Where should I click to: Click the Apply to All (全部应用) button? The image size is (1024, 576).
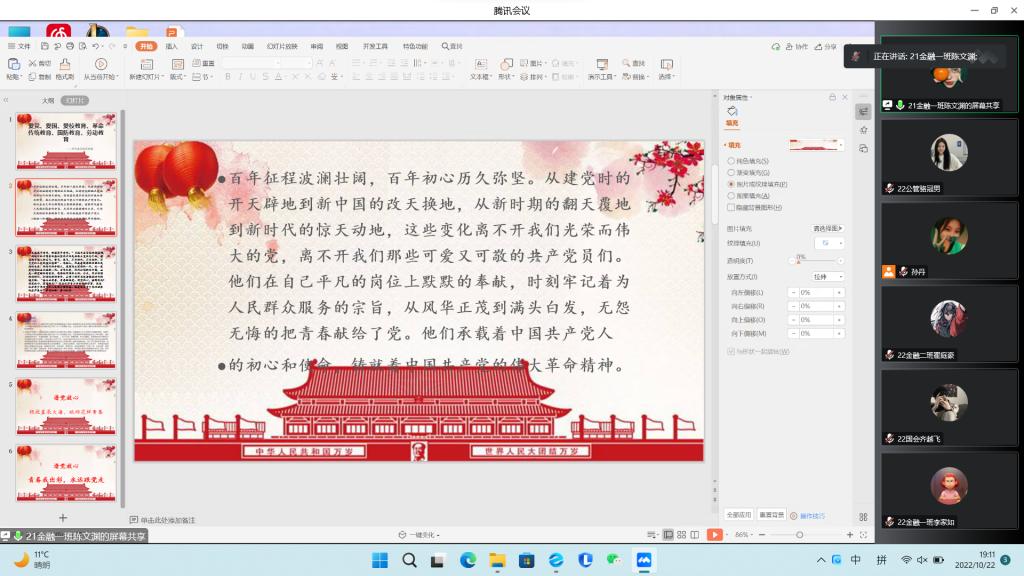739,515
